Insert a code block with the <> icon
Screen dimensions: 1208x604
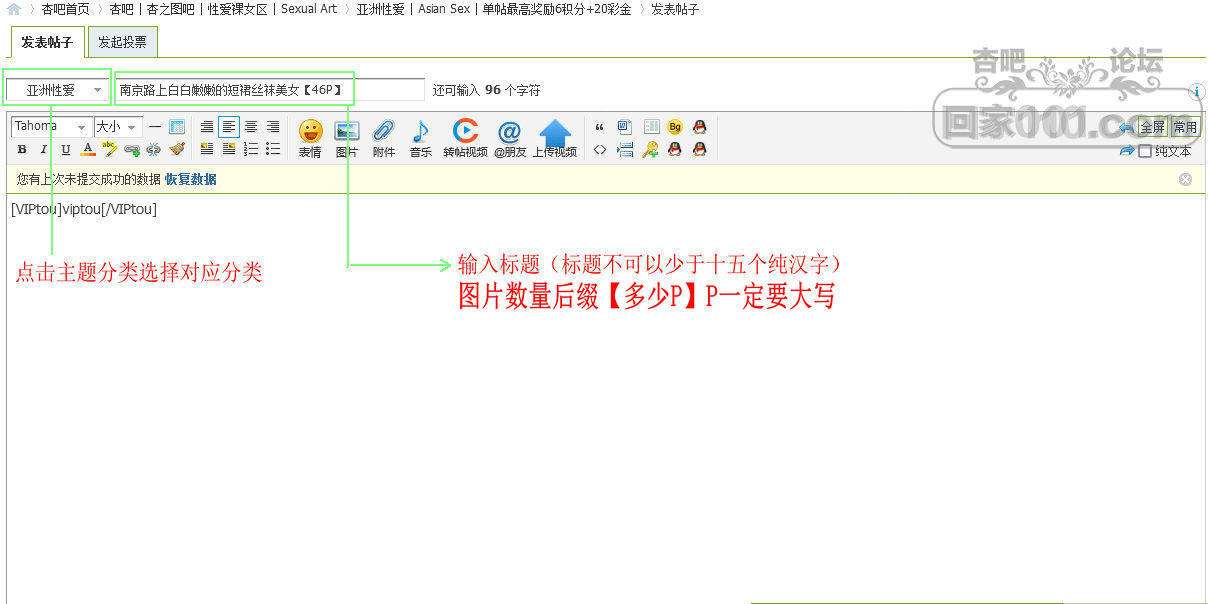600,150
